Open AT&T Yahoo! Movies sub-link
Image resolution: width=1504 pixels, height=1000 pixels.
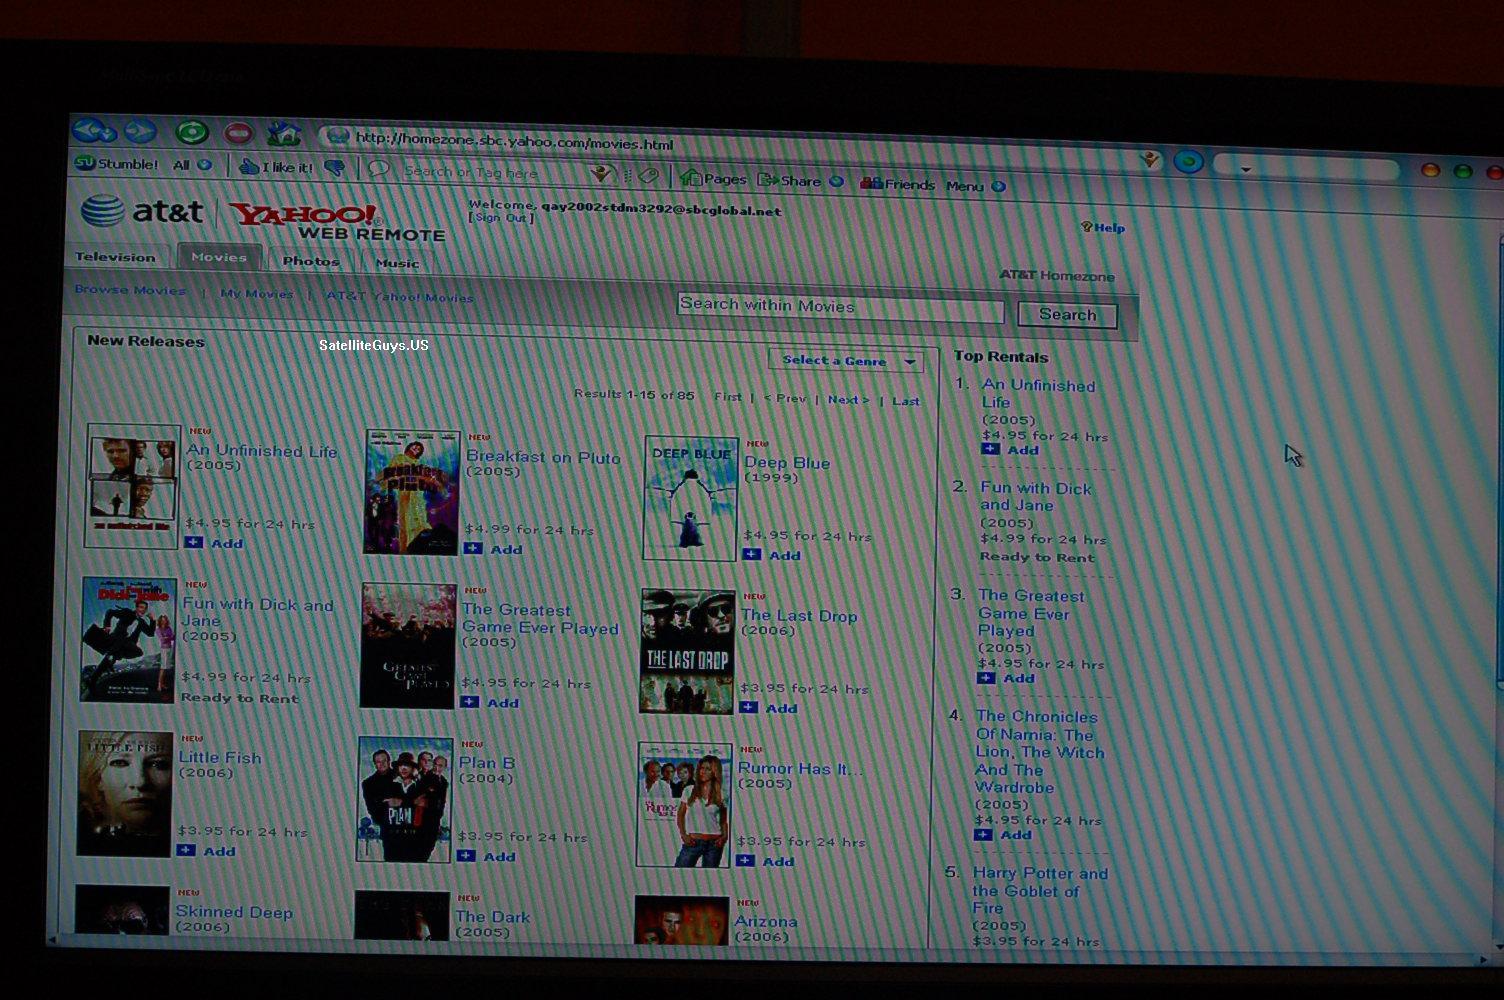pyautogui.click(x=400, y=297)
